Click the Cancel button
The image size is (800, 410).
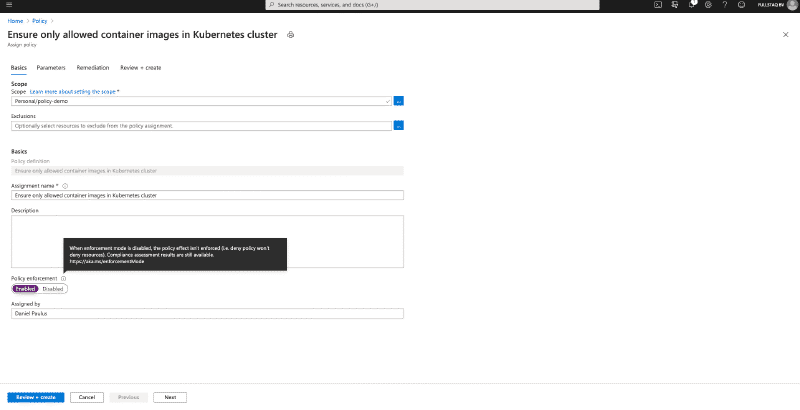(87, 397)
